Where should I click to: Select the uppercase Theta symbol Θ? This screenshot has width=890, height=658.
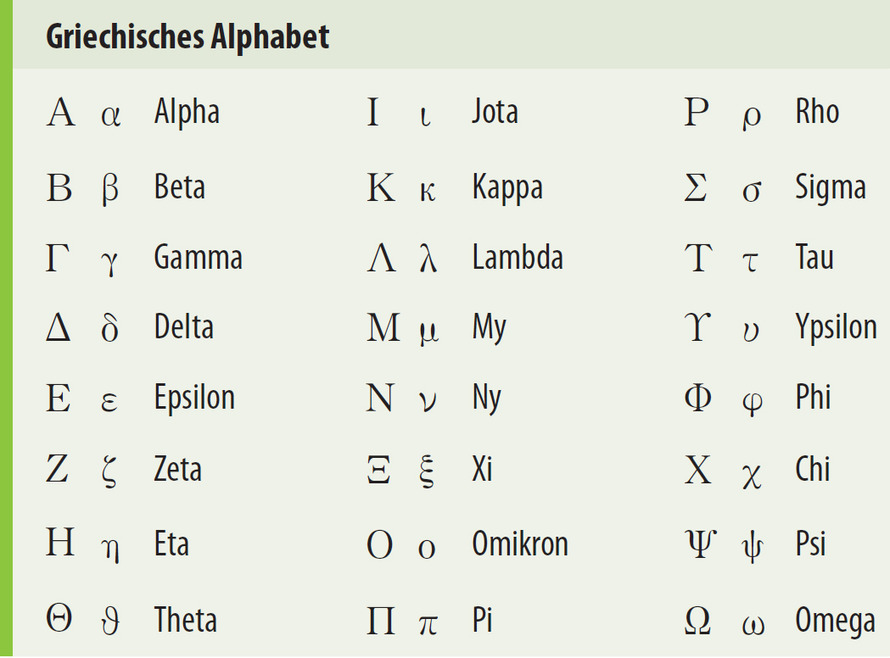pyautogui.click(x=59, y=618)
